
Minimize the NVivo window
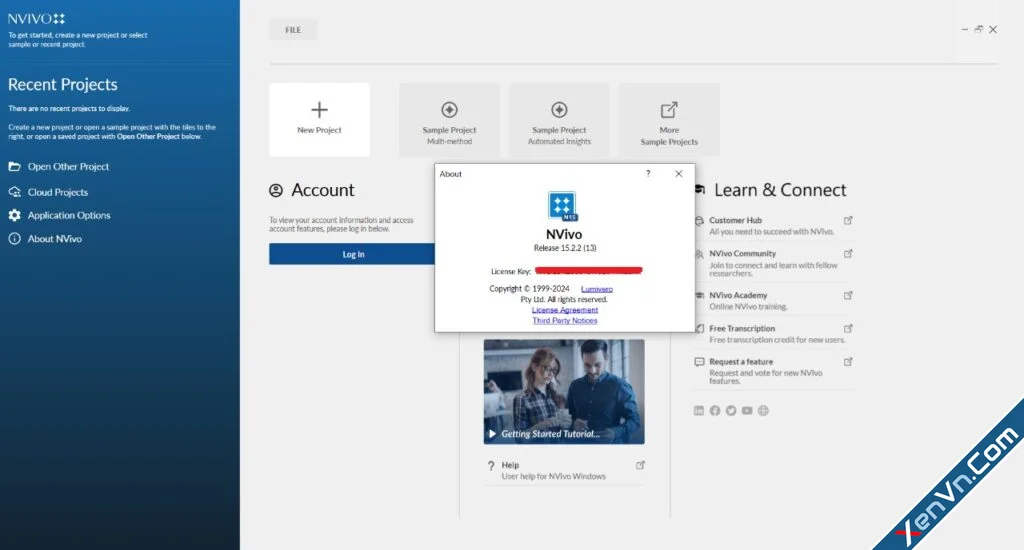click(x=965, y=29)
